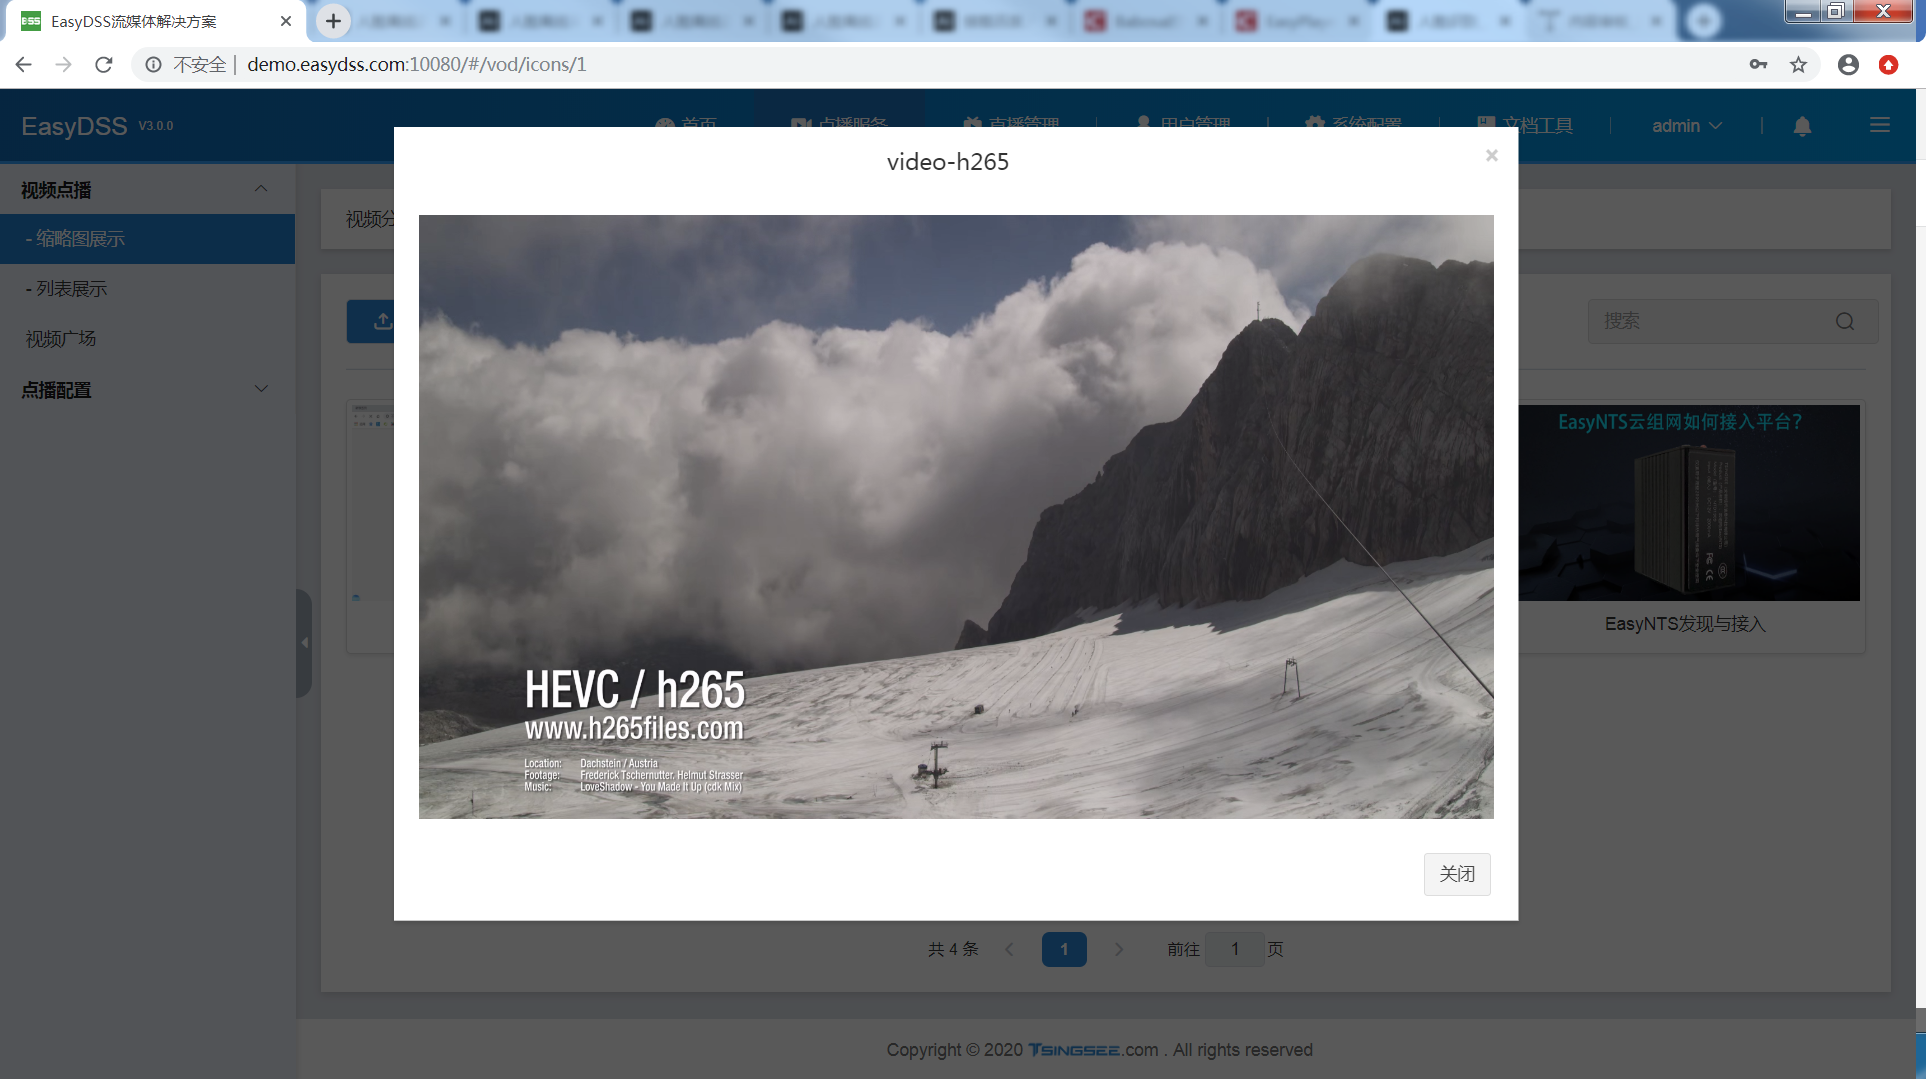Click the browser profile avatar icon
The height and width of the screenshot is (1079, 1926).
pos(1848,64)
